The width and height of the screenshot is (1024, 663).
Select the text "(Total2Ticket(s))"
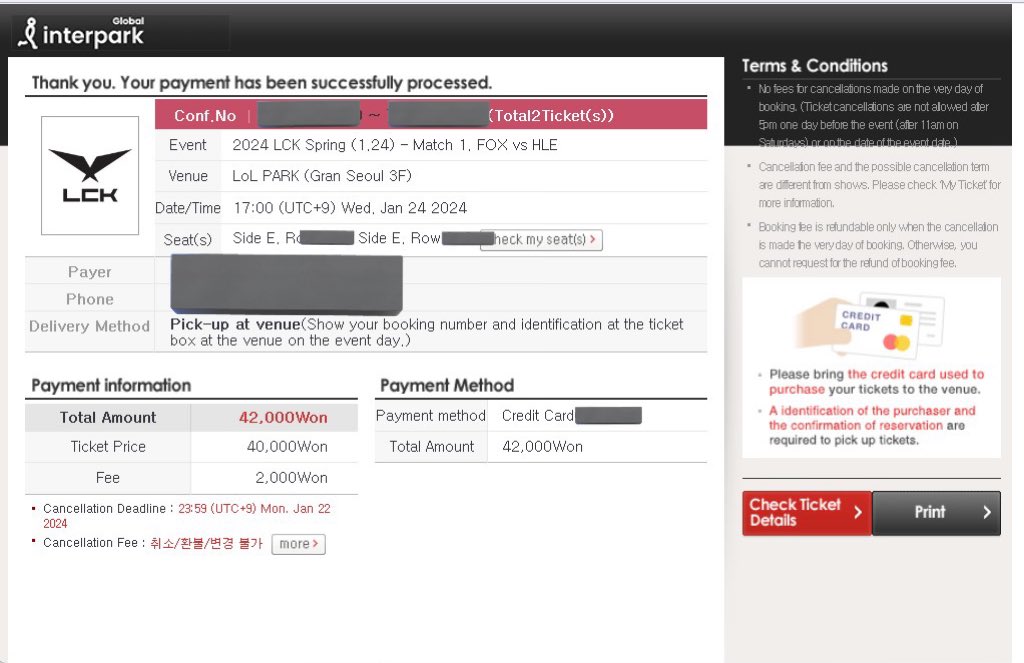click(552, 116)
